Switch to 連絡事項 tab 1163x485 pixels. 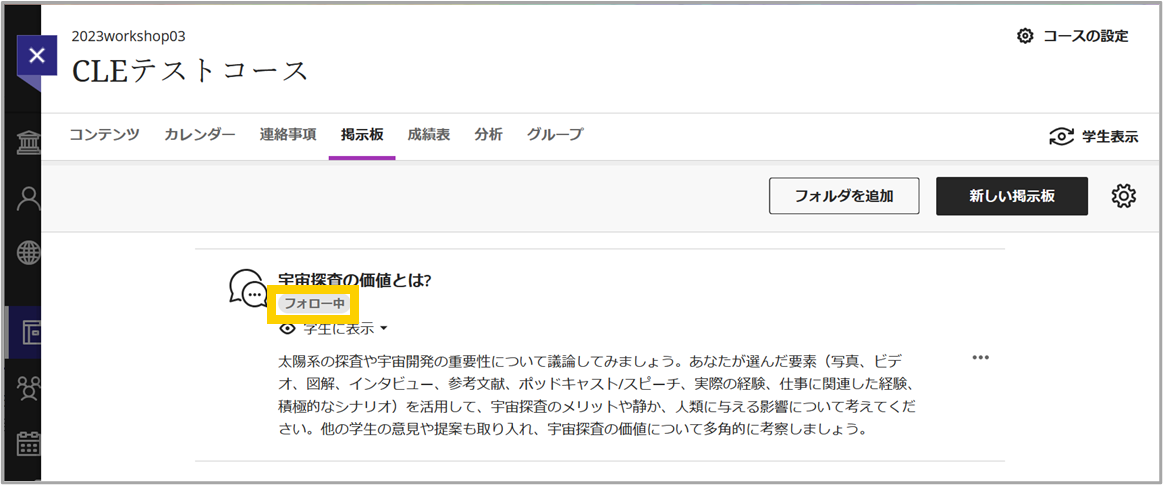[x=288, y=135]
